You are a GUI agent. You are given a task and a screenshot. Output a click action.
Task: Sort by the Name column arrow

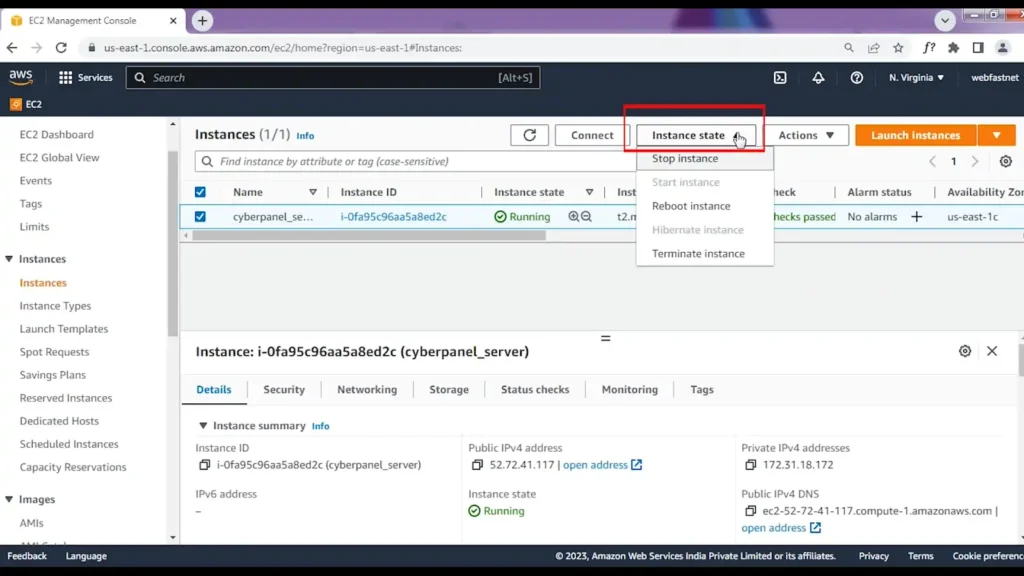(x=313, y=192)
